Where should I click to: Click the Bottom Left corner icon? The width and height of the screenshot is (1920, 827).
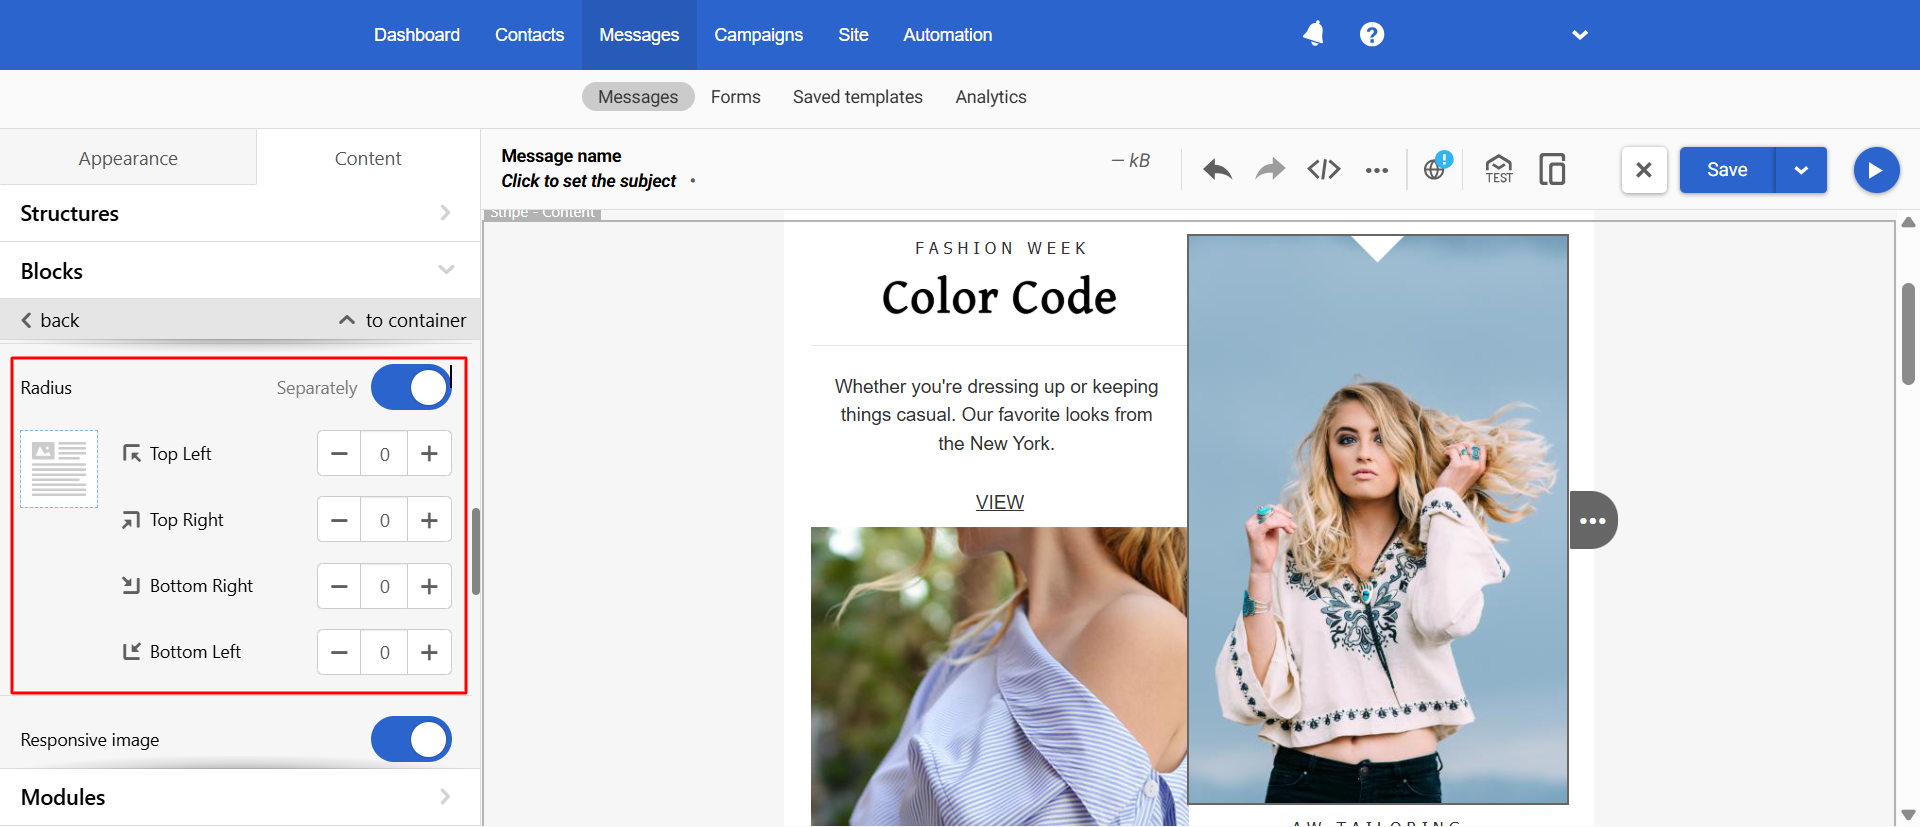coord(131,651)
